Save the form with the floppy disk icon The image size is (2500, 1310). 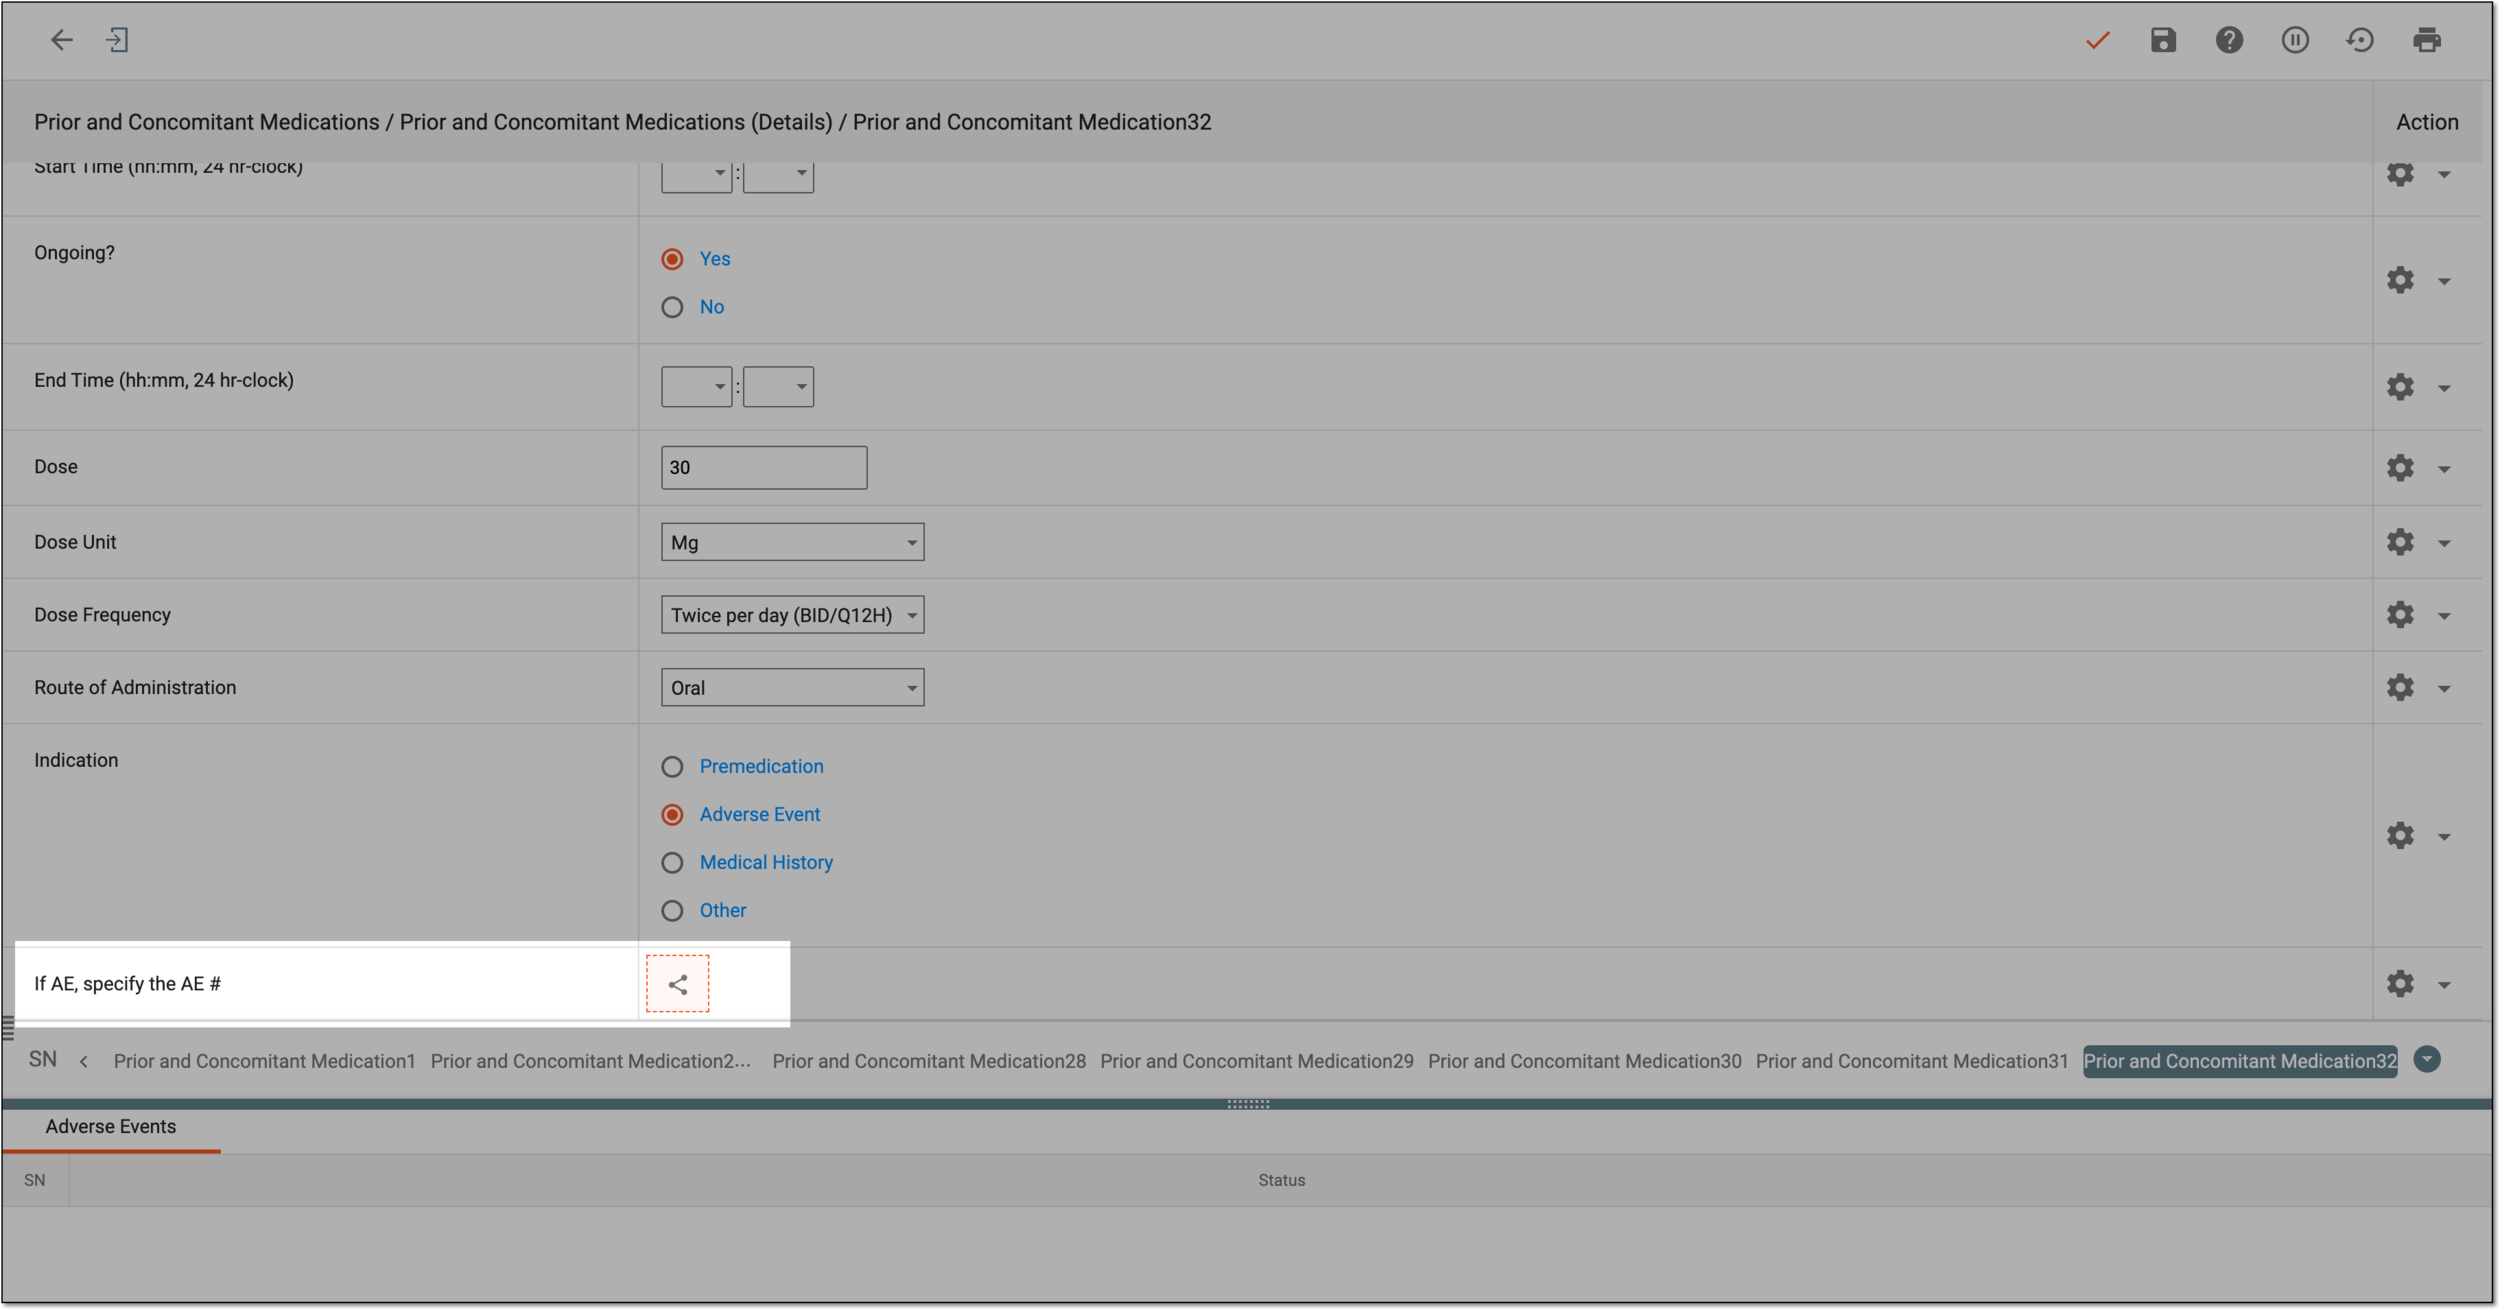click(2163, 40)
